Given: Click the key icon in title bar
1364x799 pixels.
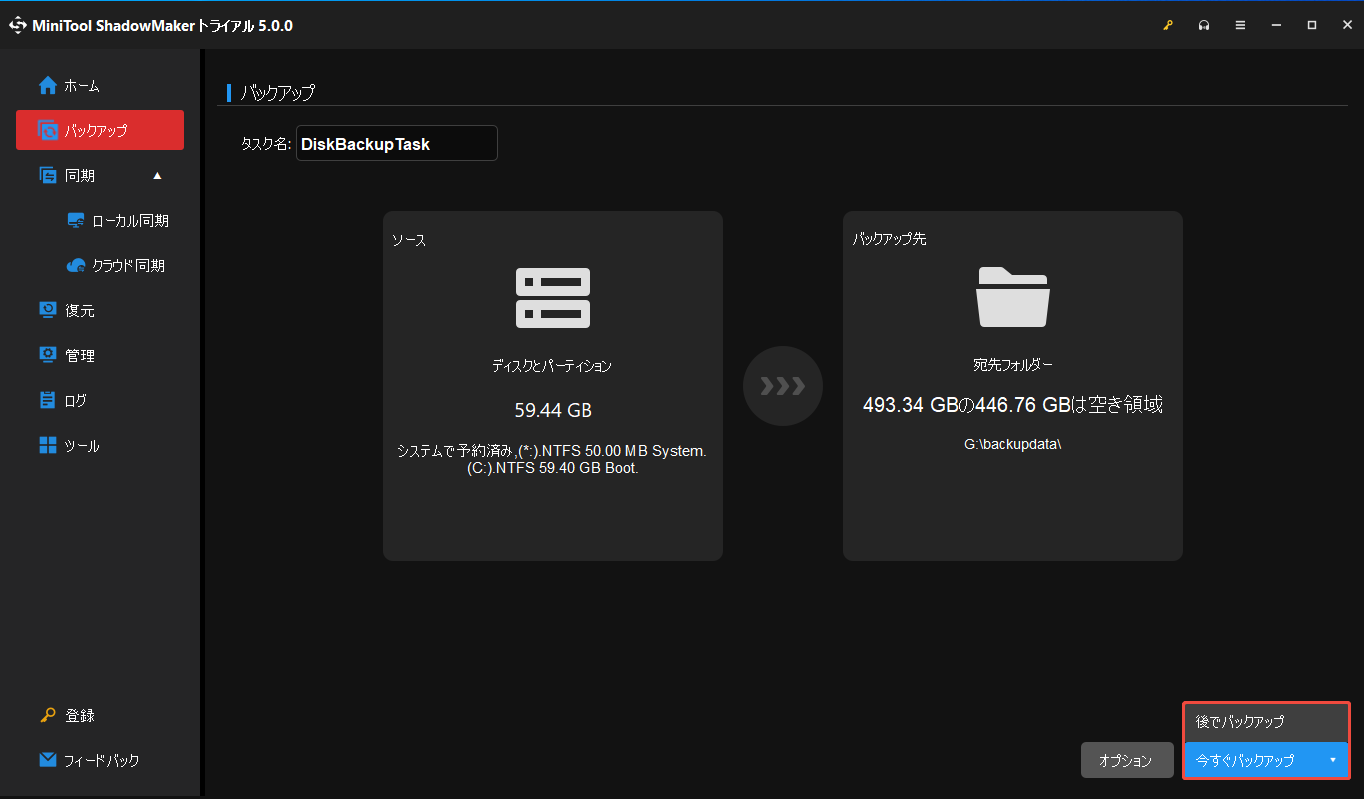Looking at the screenshot, I should click(x=1168, y=26).
